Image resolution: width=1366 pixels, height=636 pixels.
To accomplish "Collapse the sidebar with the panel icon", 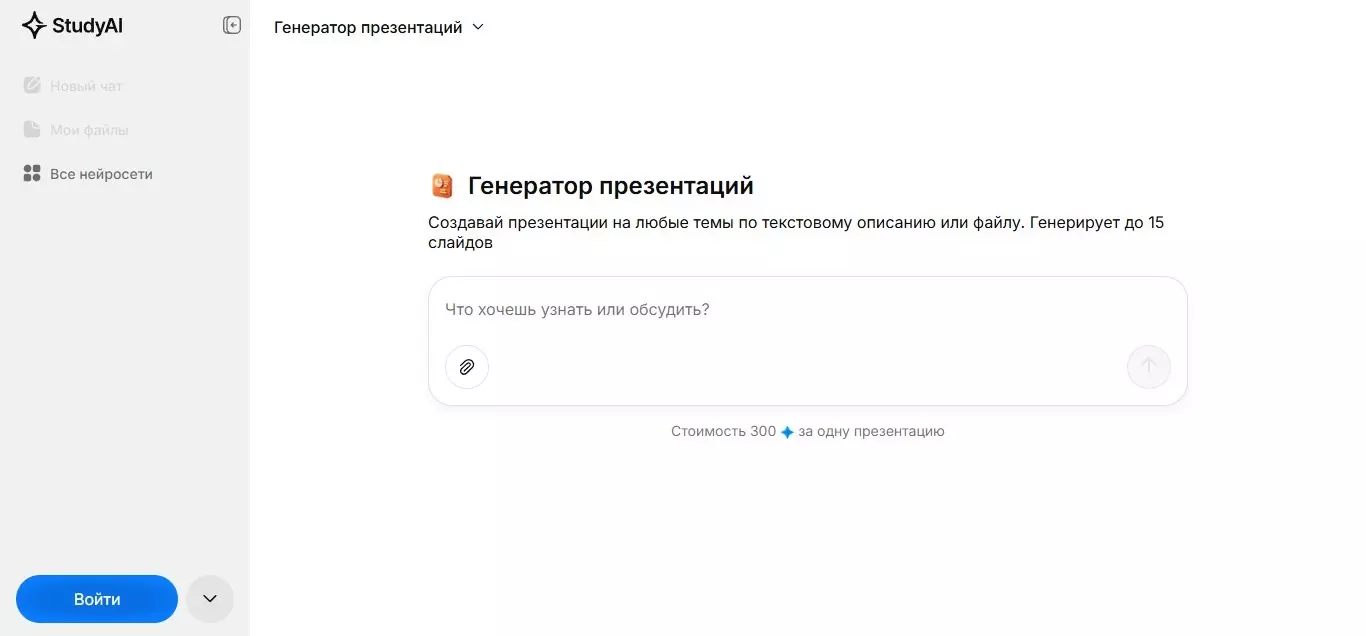I will pyautogui.click(x=232, y=26).
